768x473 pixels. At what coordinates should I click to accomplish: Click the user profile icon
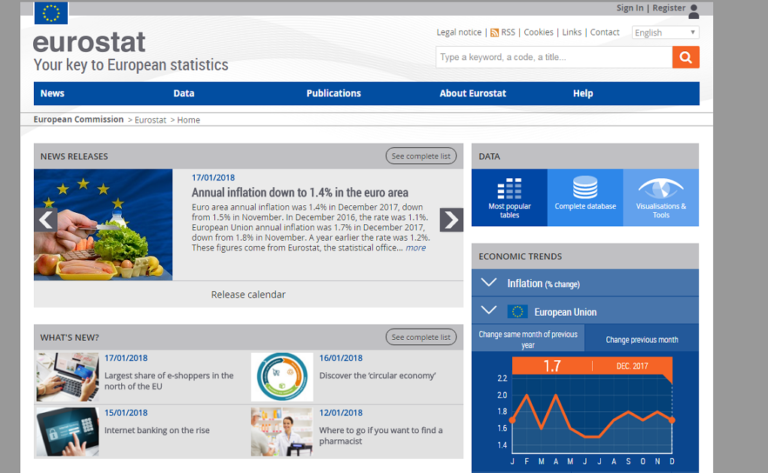pos(694,11)
